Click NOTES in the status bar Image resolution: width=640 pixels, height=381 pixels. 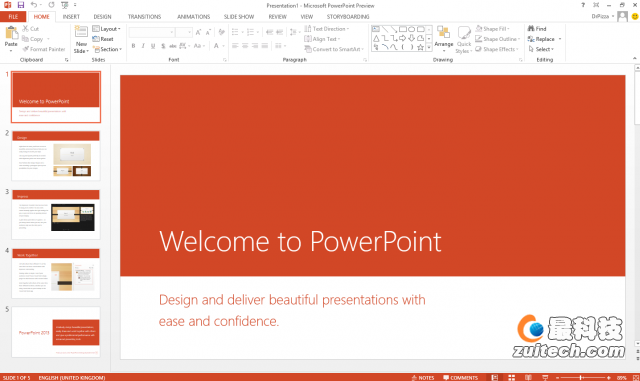423,378
